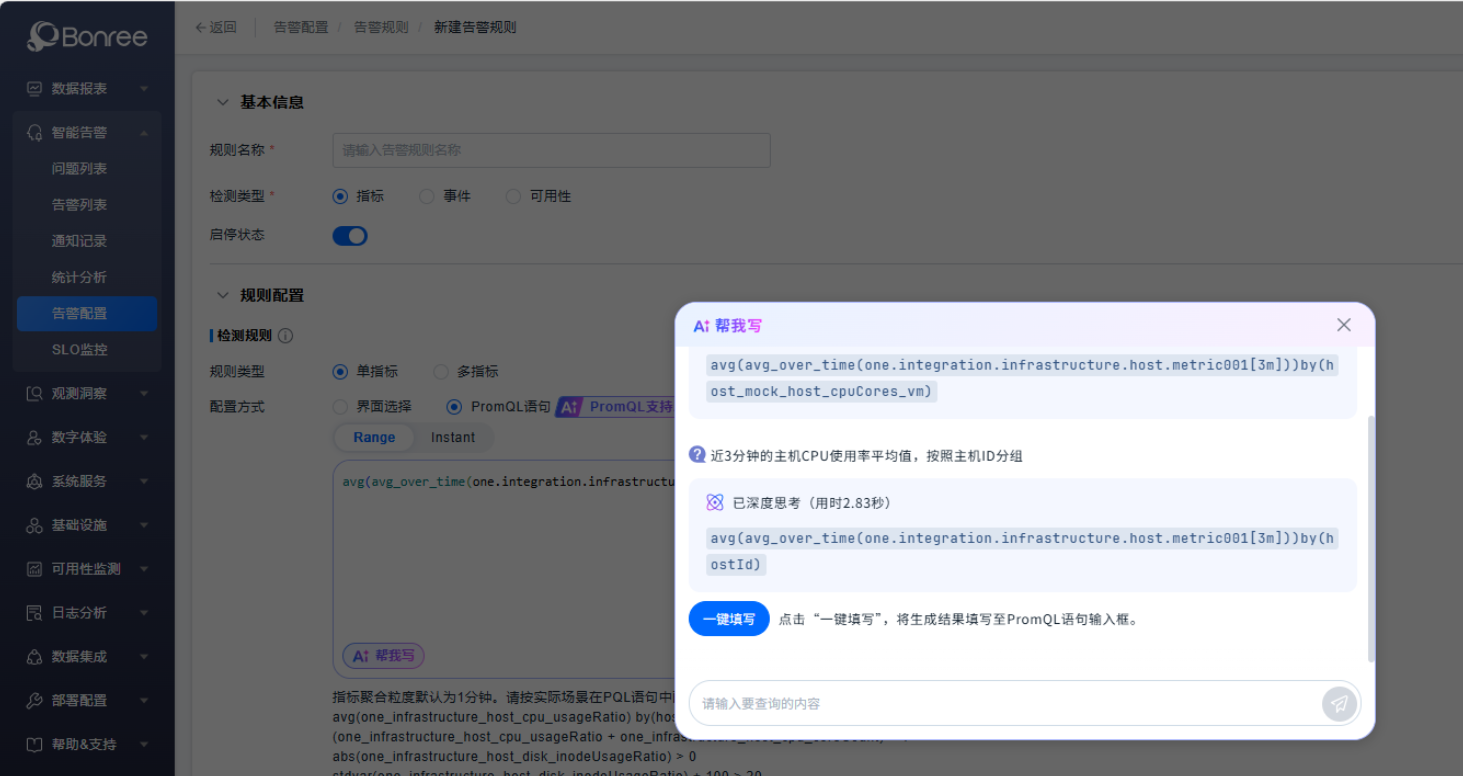
Task: Click the 数字体验 sidebar icon
Action: point(35,438)
